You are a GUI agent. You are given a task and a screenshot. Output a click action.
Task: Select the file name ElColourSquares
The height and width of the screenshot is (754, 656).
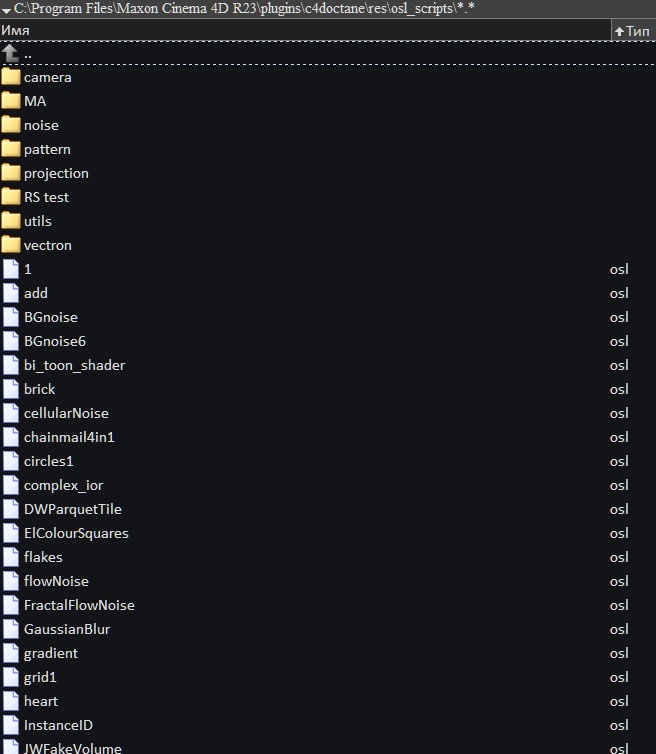76,533
